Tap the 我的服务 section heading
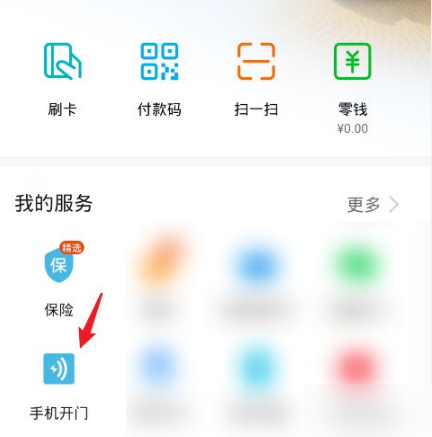Screen dimensions: 432x437 pyautogui.click(x=53, y=203)
